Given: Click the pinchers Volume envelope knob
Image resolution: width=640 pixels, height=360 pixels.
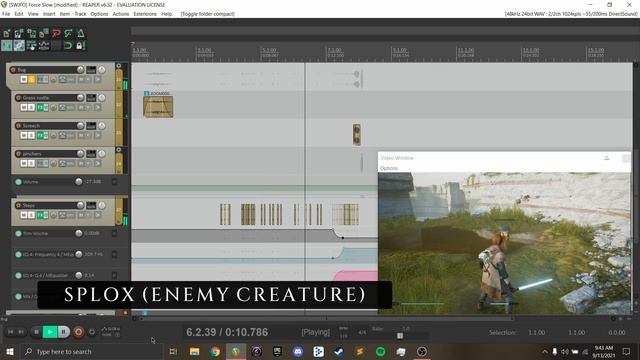Looking at the screenshot, I should click(x=79, y=182).
